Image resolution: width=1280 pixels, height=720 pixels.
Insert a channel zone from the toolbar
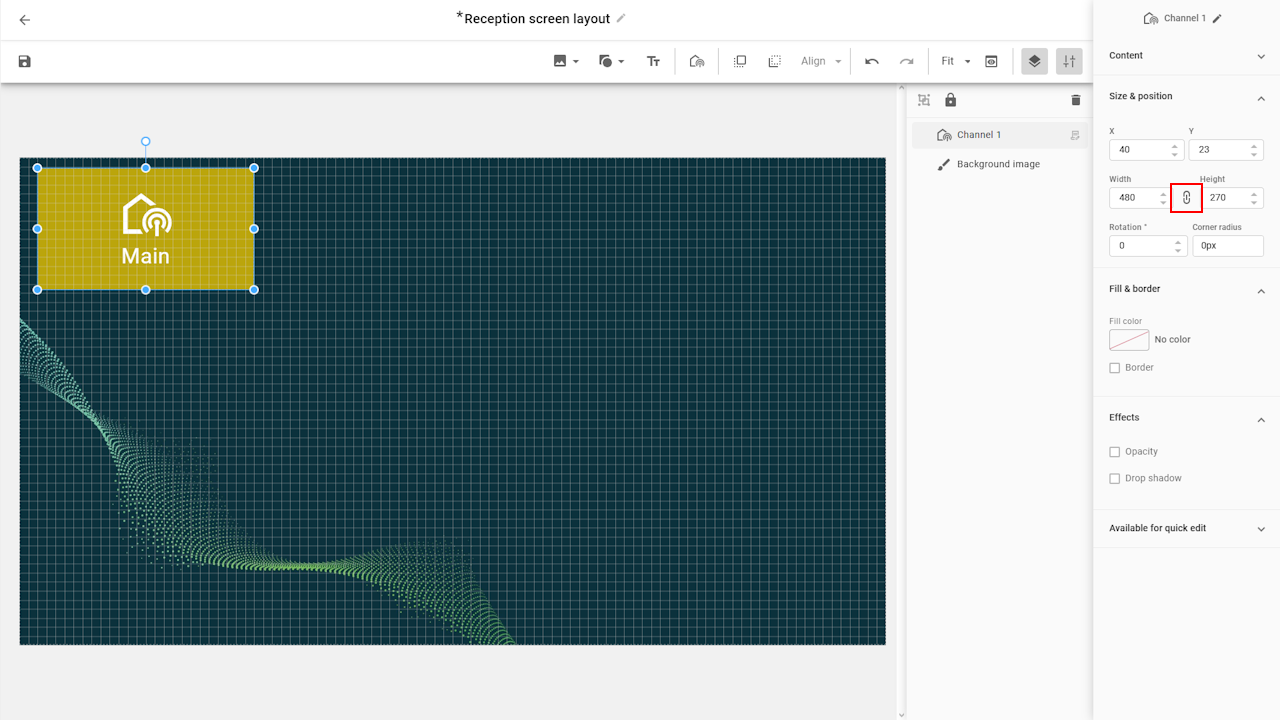(x=697, y=62)
